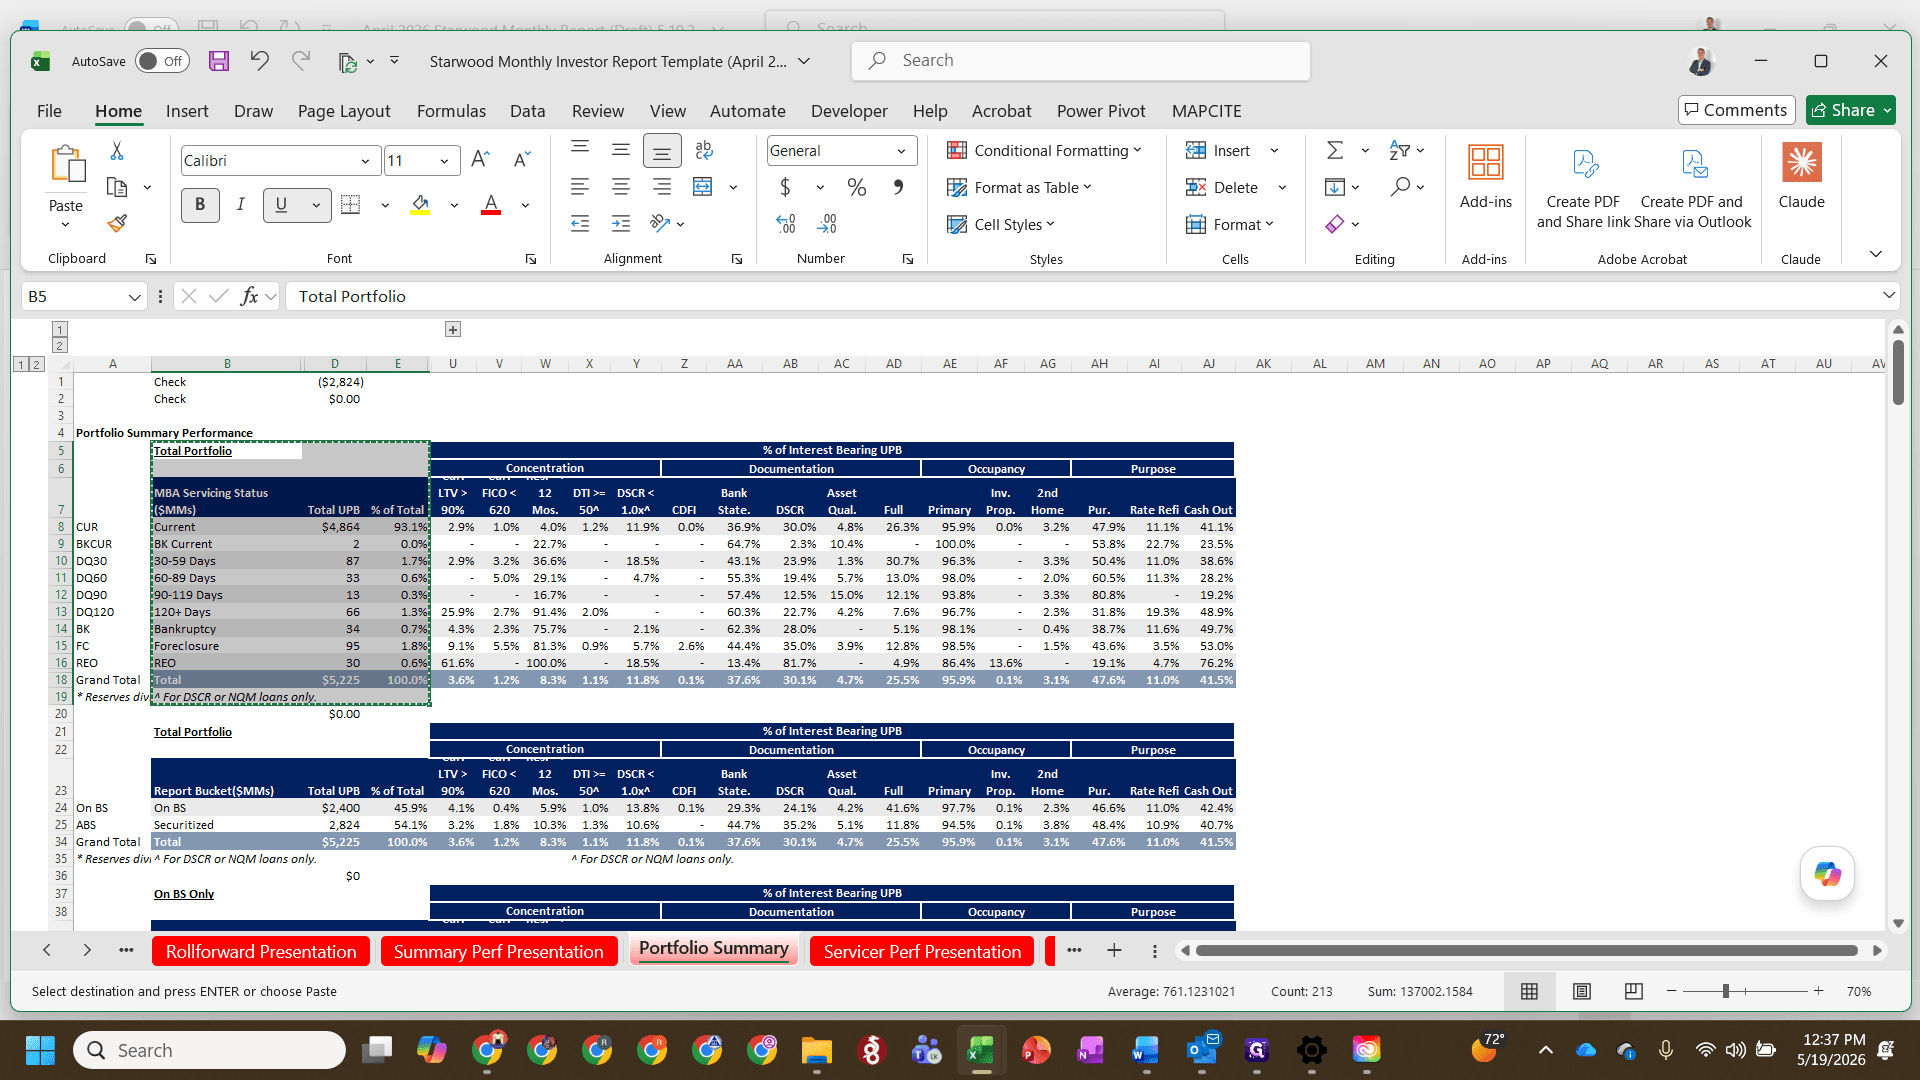Click the Name Box showing B5
This screenshot has height=1080, width=1920.
(84, 296)
